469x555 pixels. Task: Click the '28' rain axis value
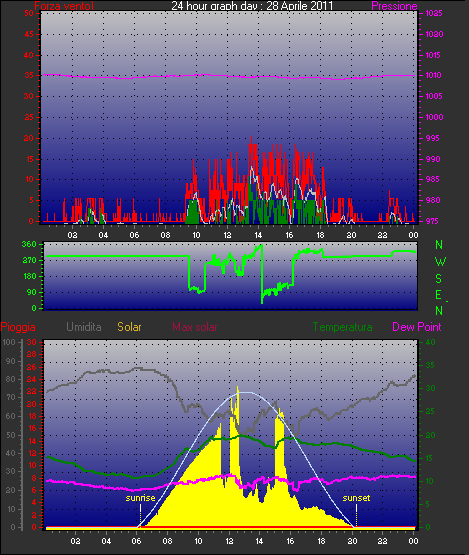[x=32, y=354]
